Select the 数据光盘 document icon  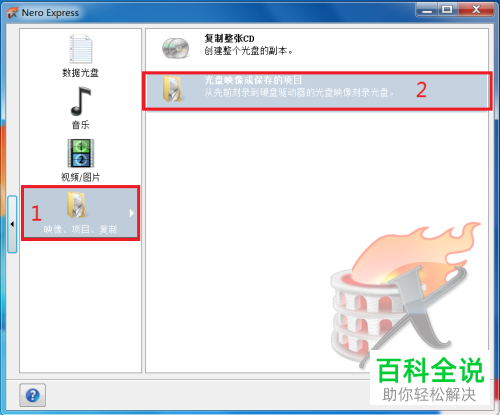click(x=81, y=49)
